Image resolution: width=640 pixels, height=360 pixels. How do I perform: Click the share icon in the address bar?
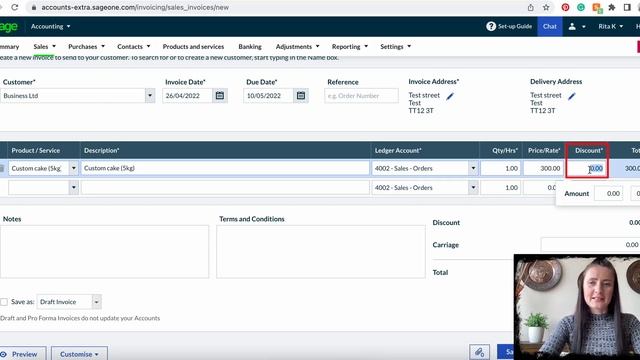[531, 7]
